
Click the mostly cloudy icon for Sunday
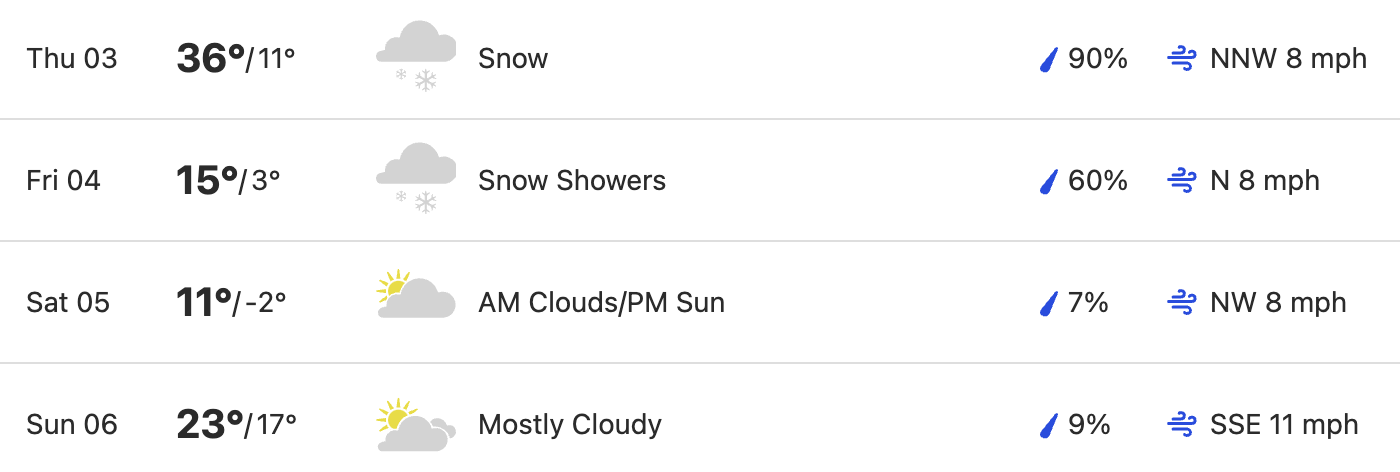coord(416,424)
